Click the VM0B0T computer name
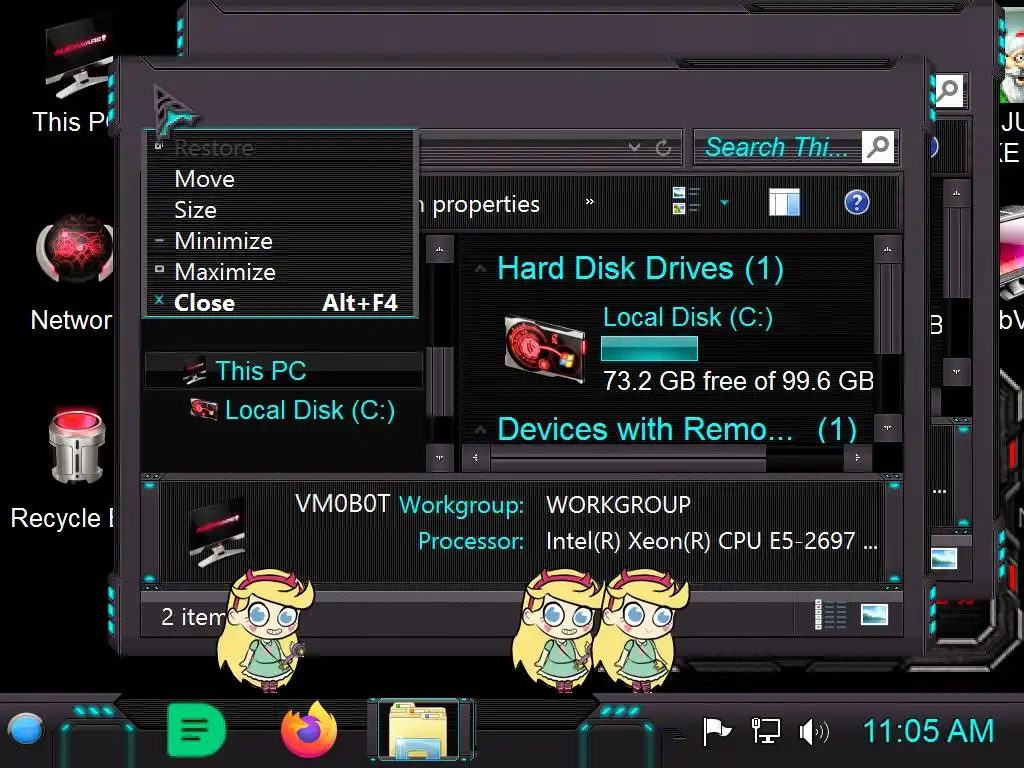This screenshot has height=768, width=1024. (x=343, y=504)
